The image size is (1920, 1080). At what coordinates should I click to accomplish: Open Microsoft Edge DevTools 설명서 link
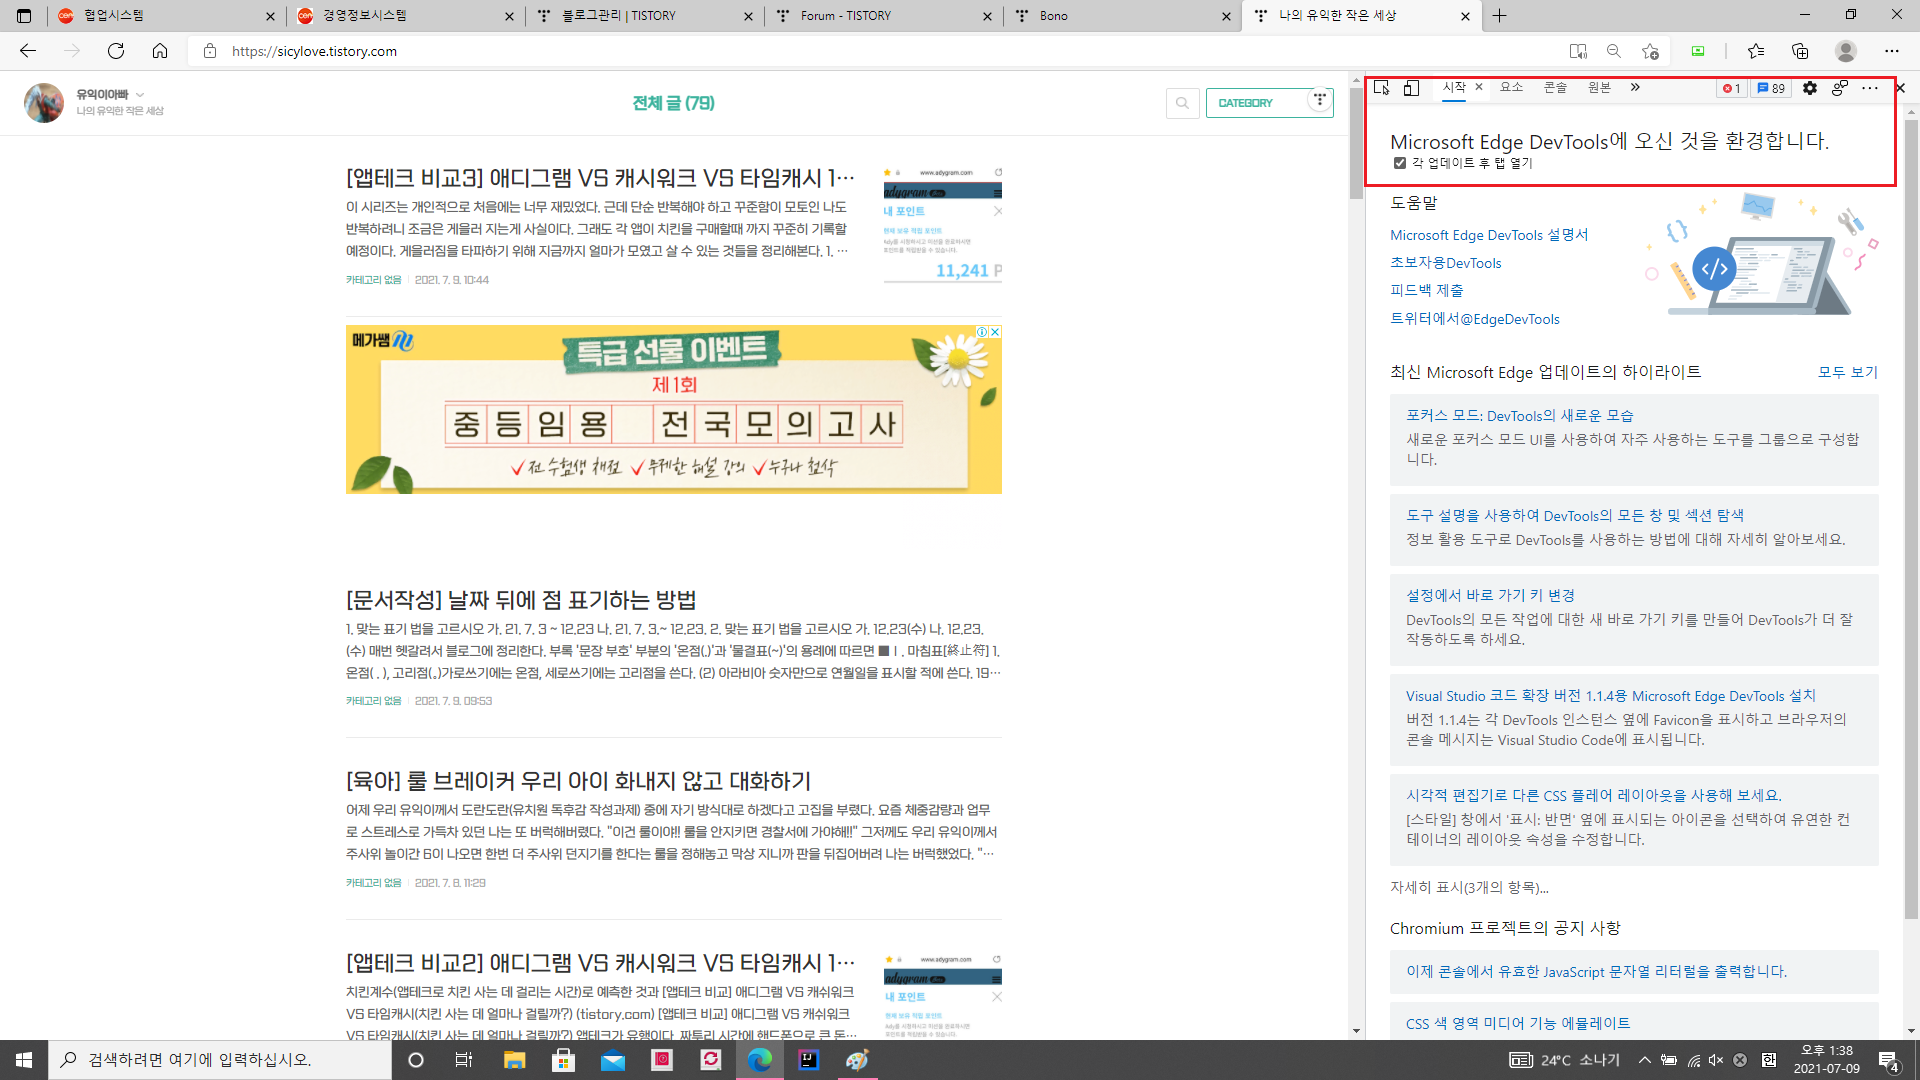click(x=1489, y=235)
